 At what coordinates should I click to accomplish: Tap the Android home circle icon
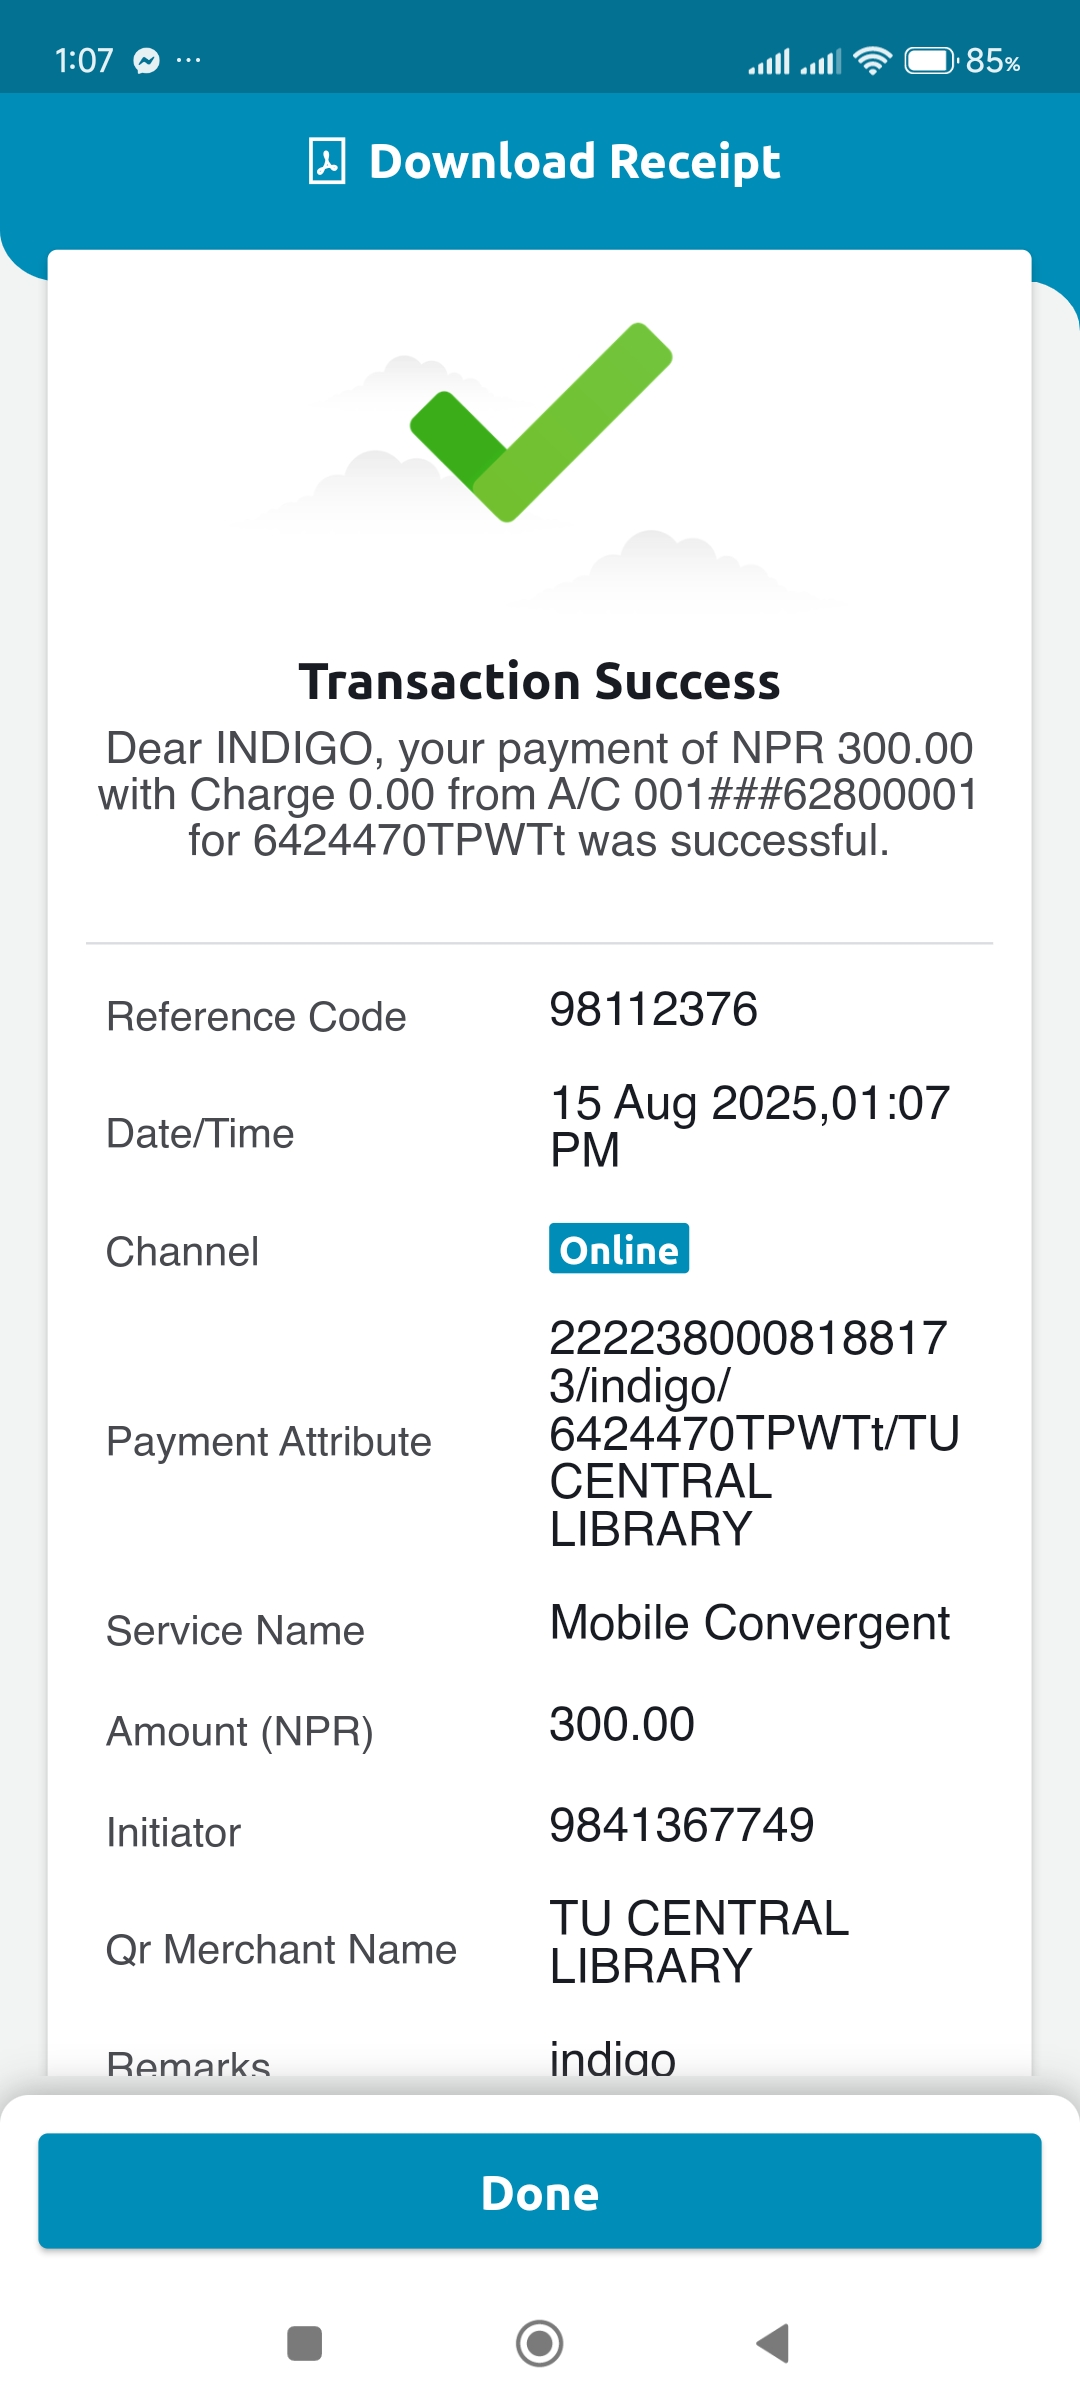pos(540,2343)
